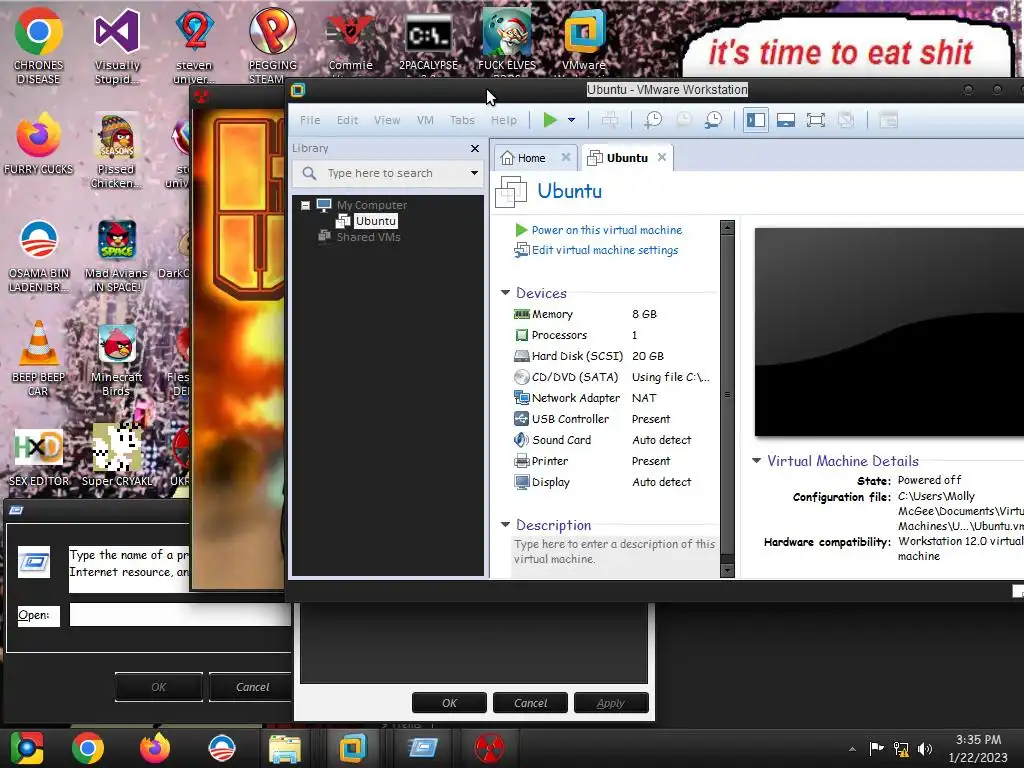Select Ubuntu in the library tree
The height and width of the screenshot is (768, 1024).
pos(376,221)
